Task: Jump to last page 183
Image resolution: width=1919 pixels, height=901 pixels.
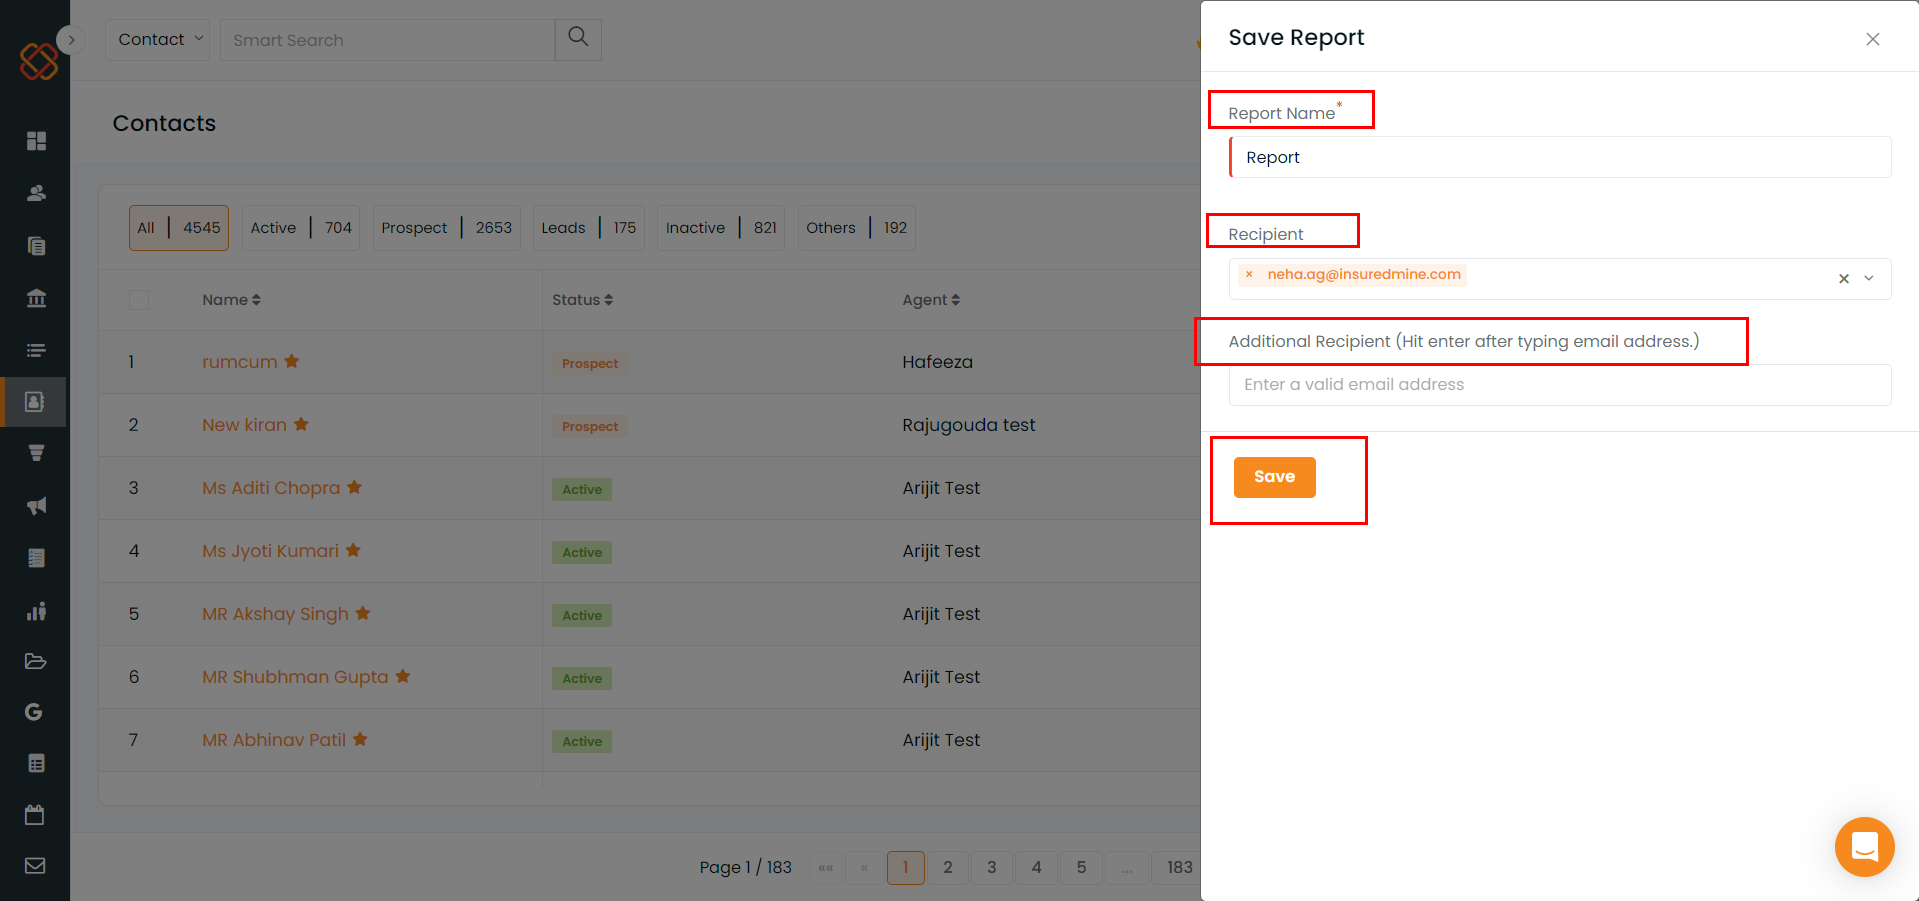Action: pyautogui.click(x=1177, y=868)
